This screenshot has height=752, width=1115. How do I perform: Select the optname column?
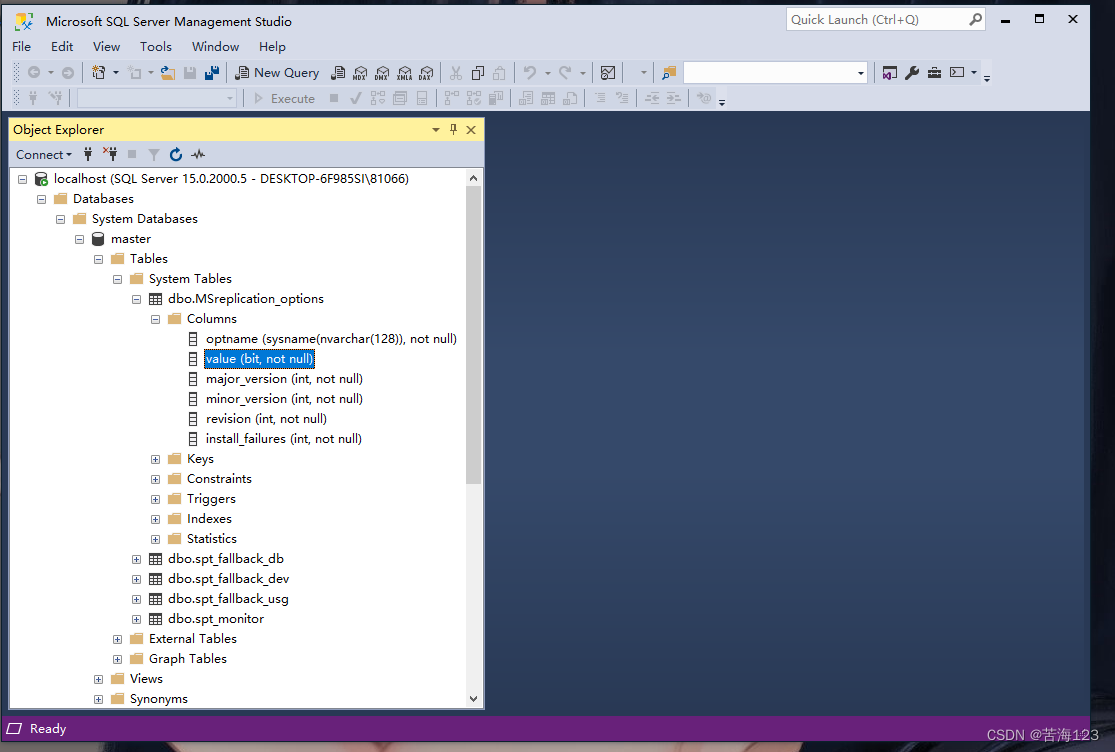331,339
